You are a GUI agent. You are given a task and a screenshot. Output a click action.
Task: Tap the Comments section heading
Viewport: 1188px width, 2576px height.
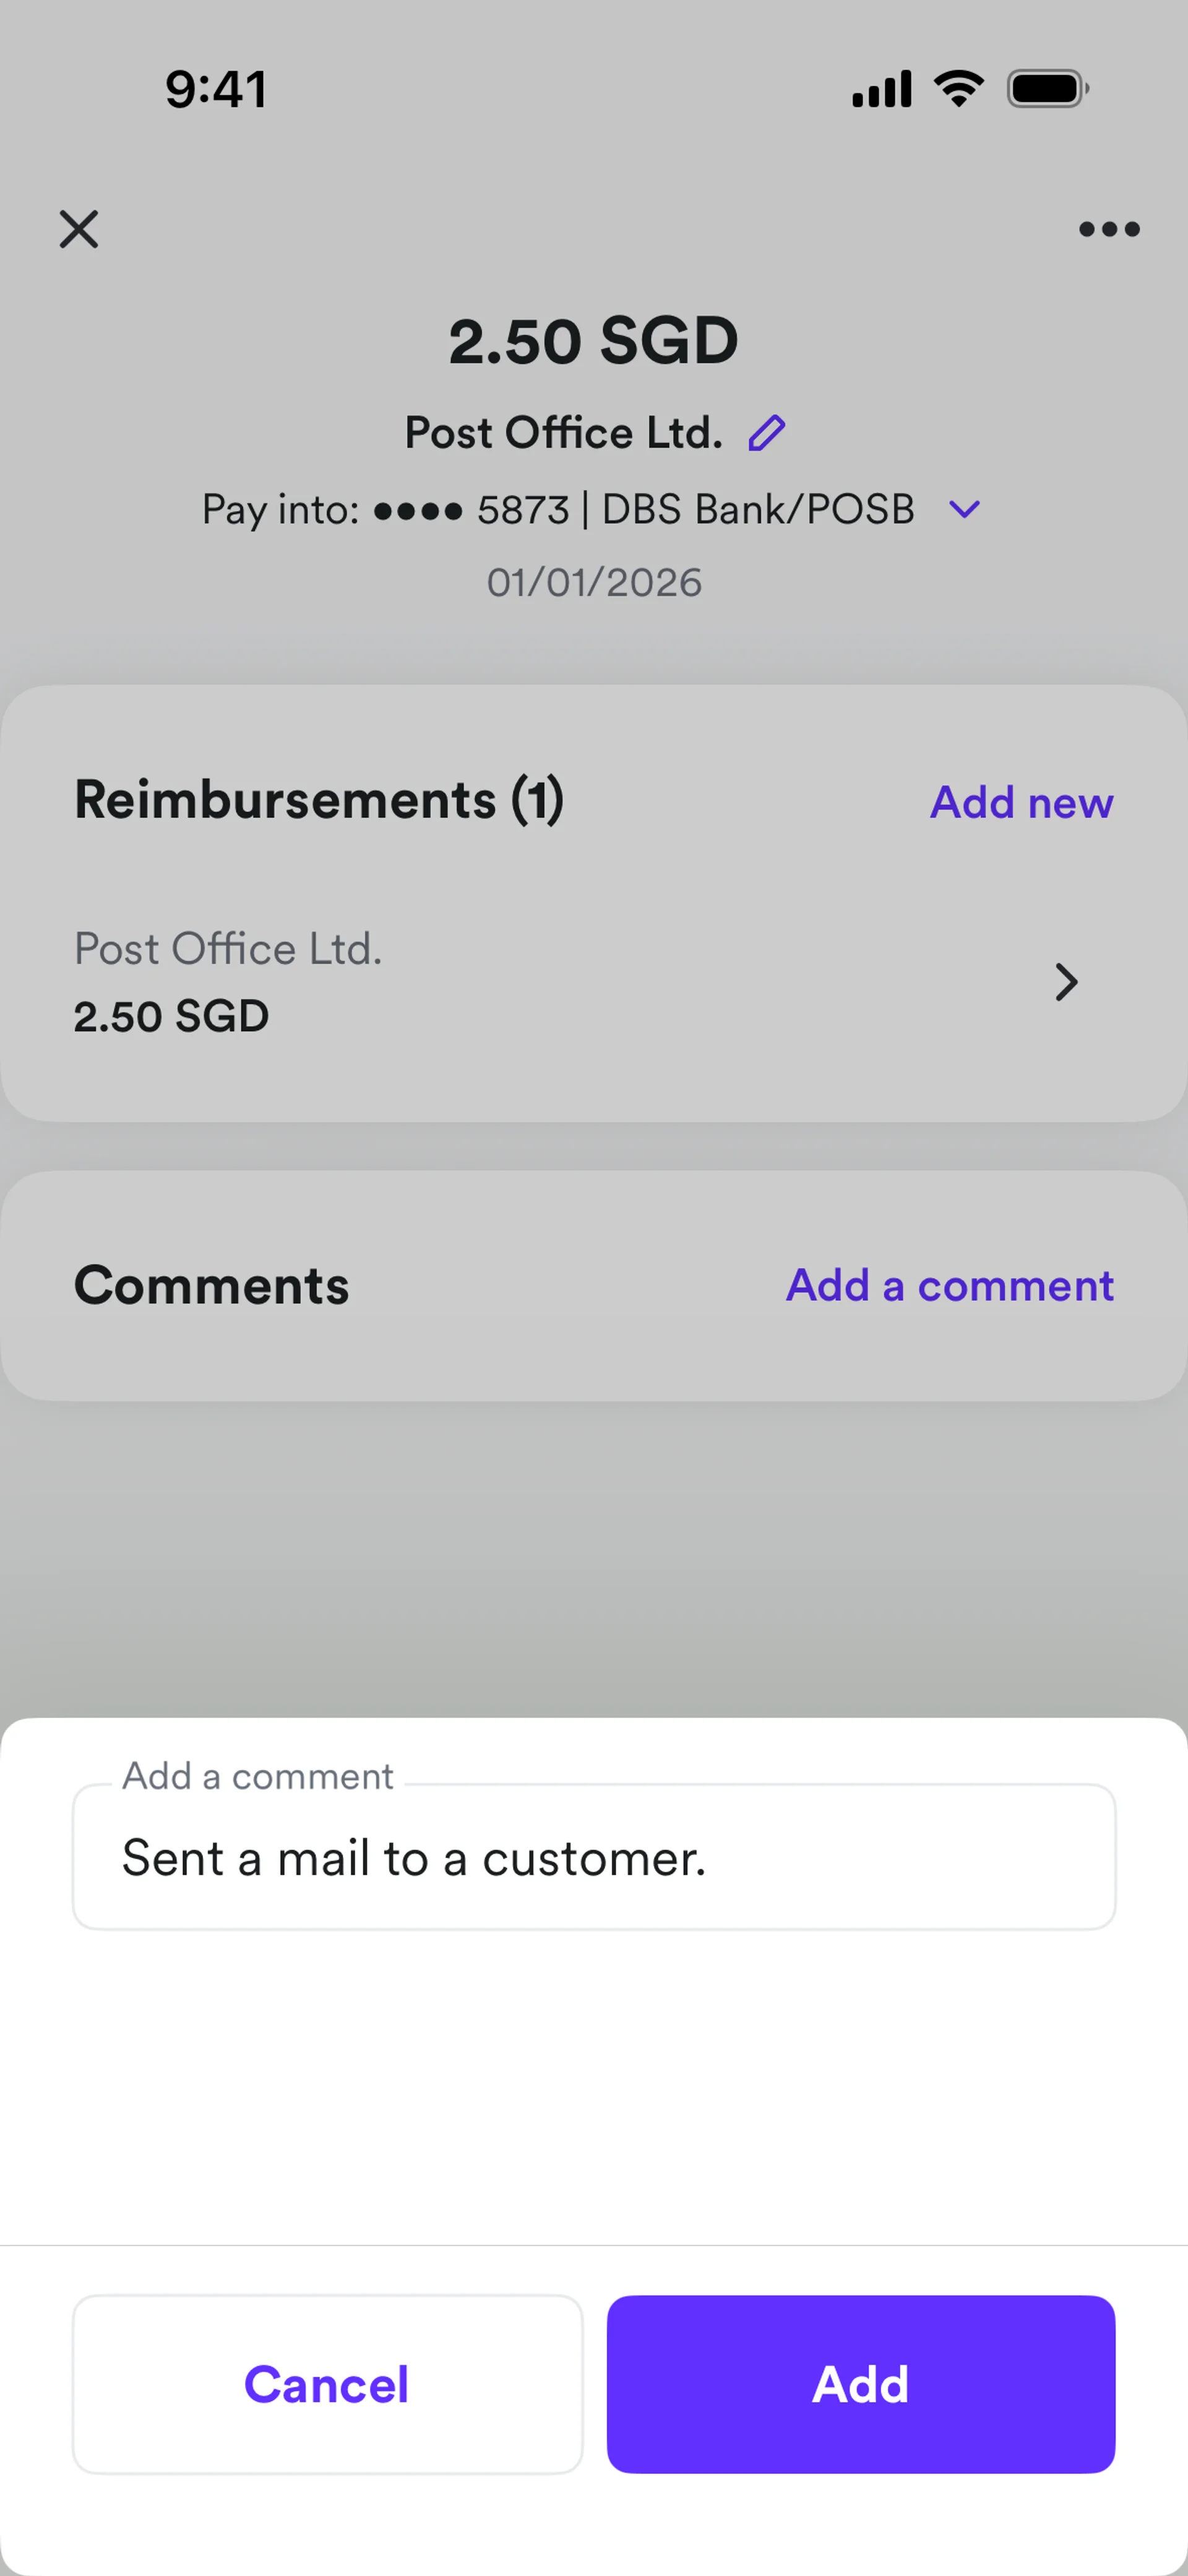pyautogui.click(x=212, y=1285)
